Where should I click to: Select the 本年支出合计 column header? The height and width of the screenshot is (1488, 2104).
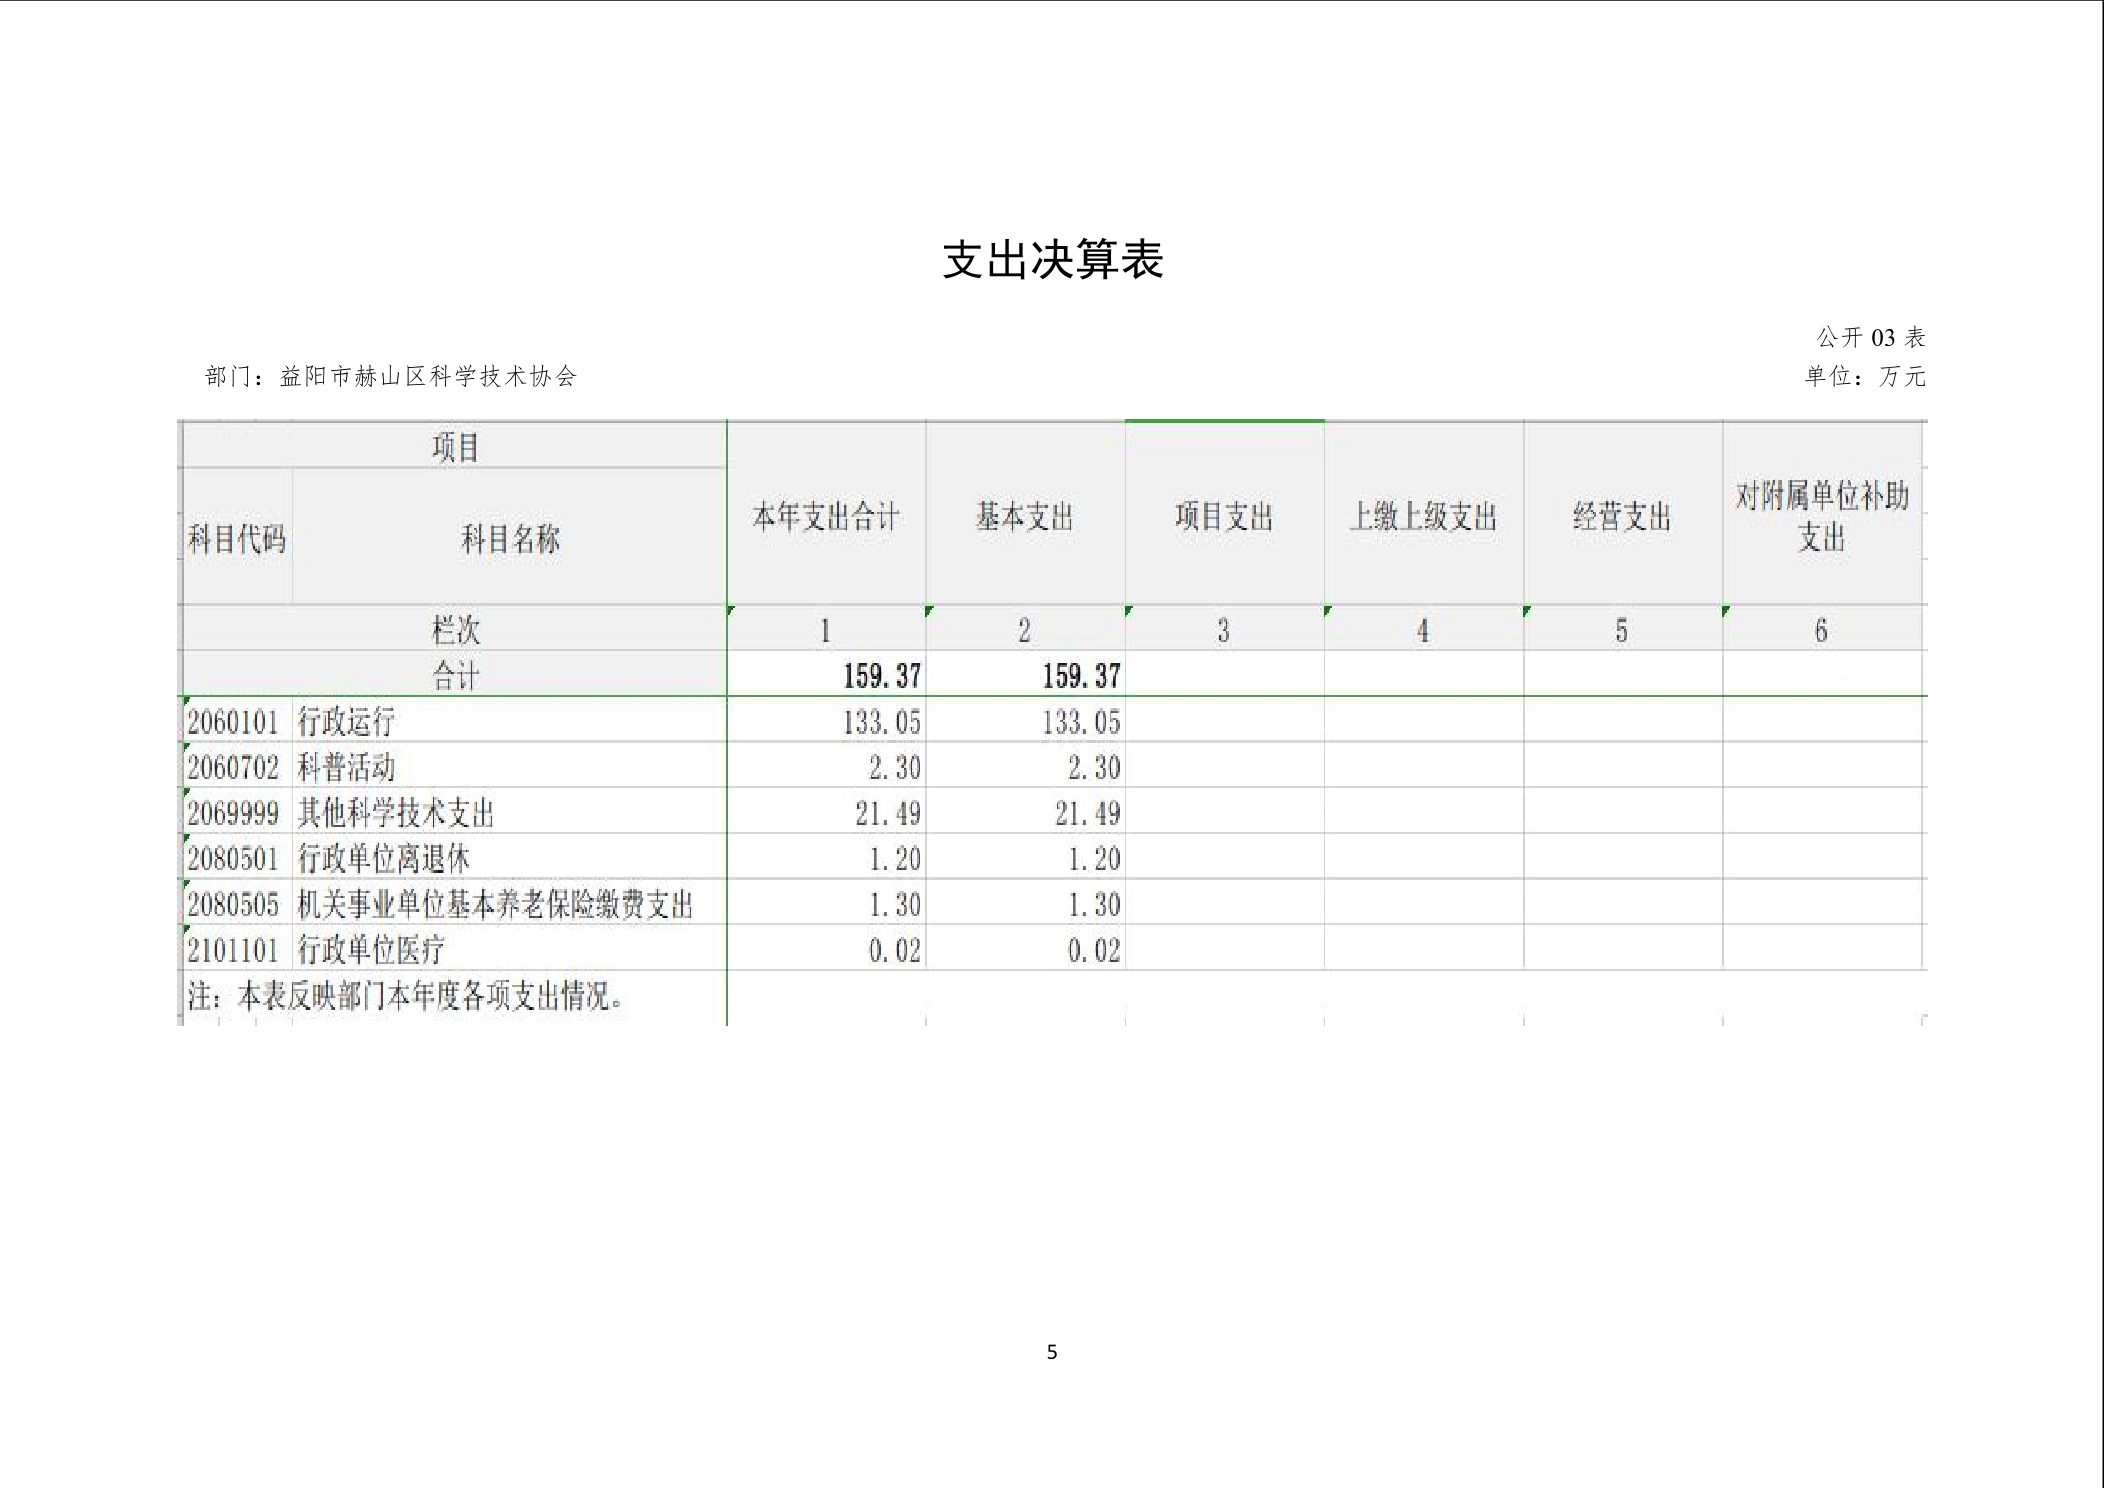[826, 517]
